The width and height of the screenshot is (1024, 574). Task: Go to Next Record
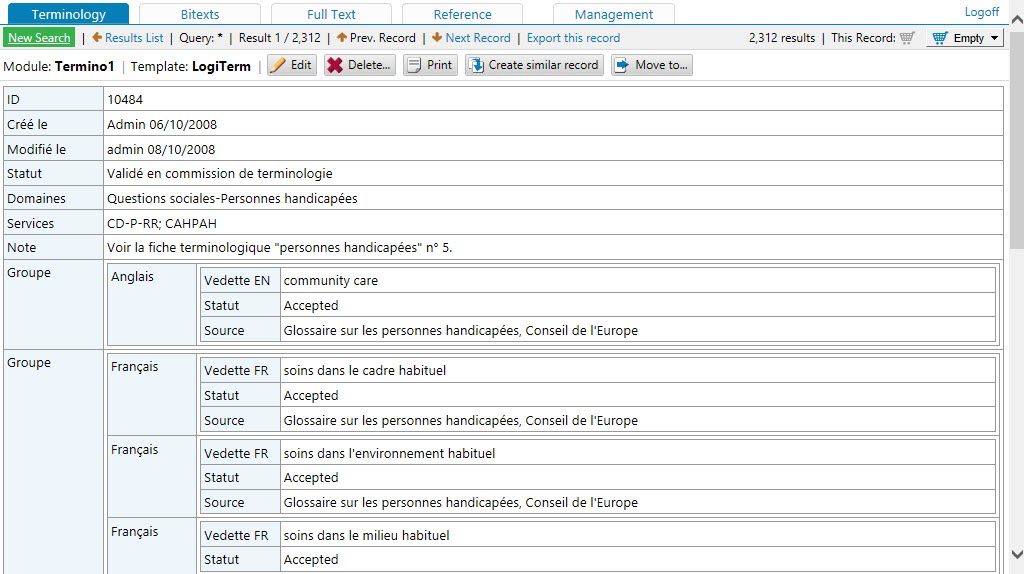[x=471, y=38]
